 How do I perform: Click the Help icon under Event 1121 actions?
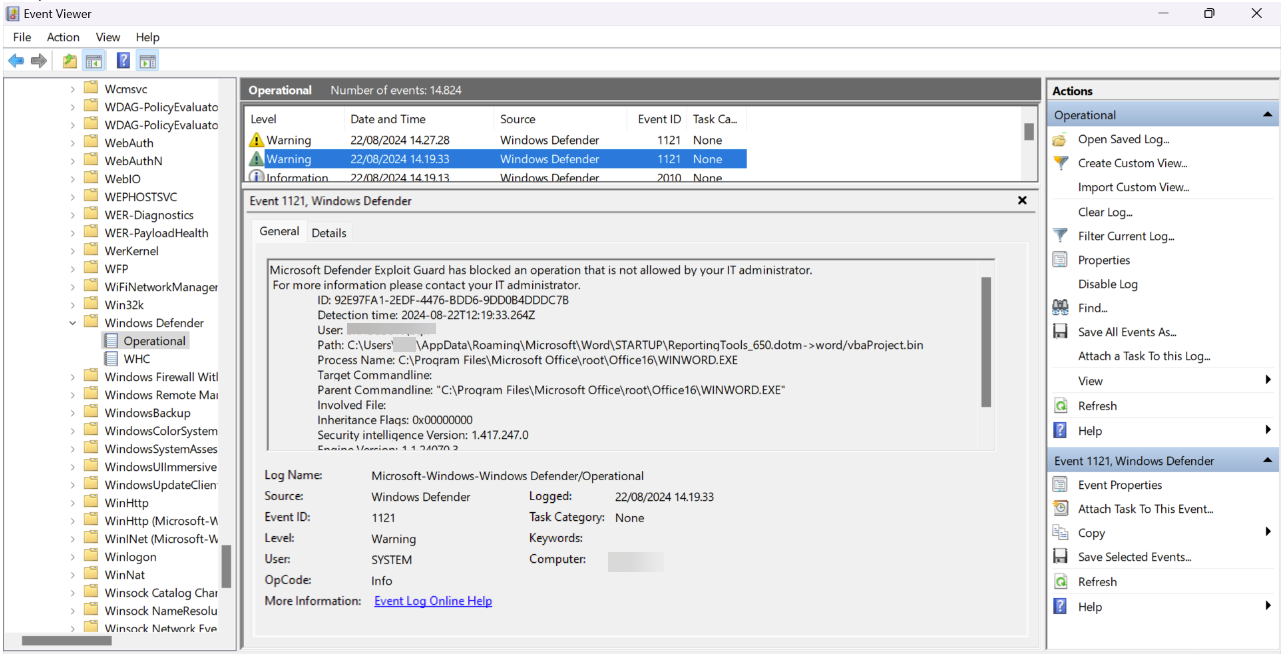pos(1061,606)
